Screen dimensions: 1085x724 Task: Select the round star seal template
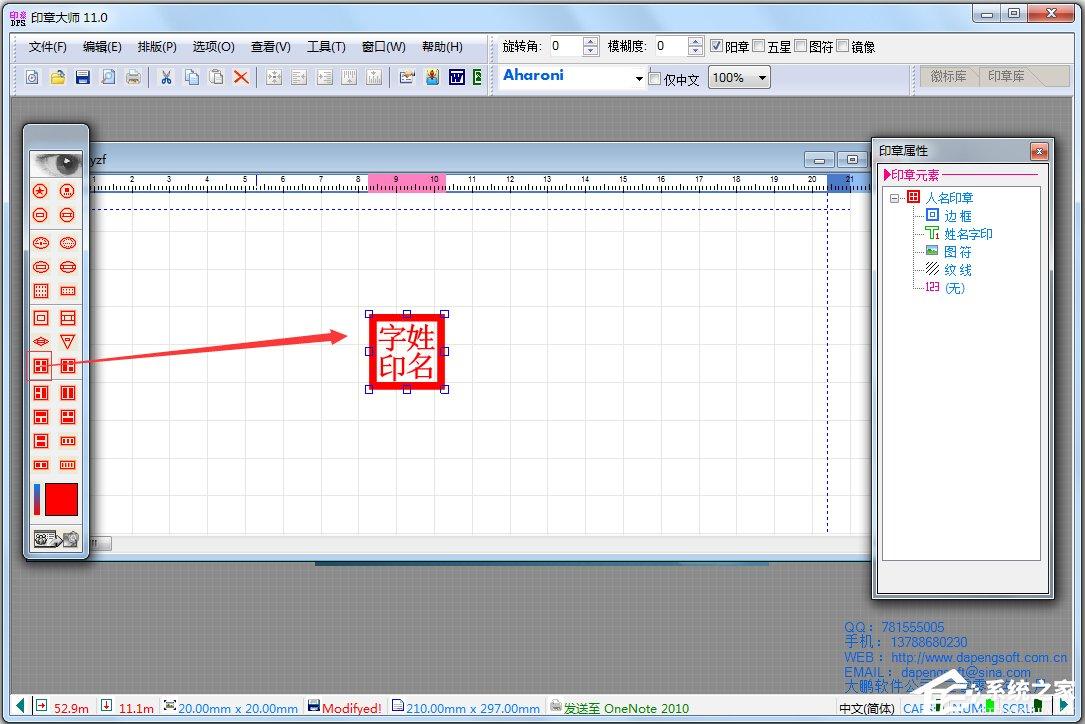point(41,191)
